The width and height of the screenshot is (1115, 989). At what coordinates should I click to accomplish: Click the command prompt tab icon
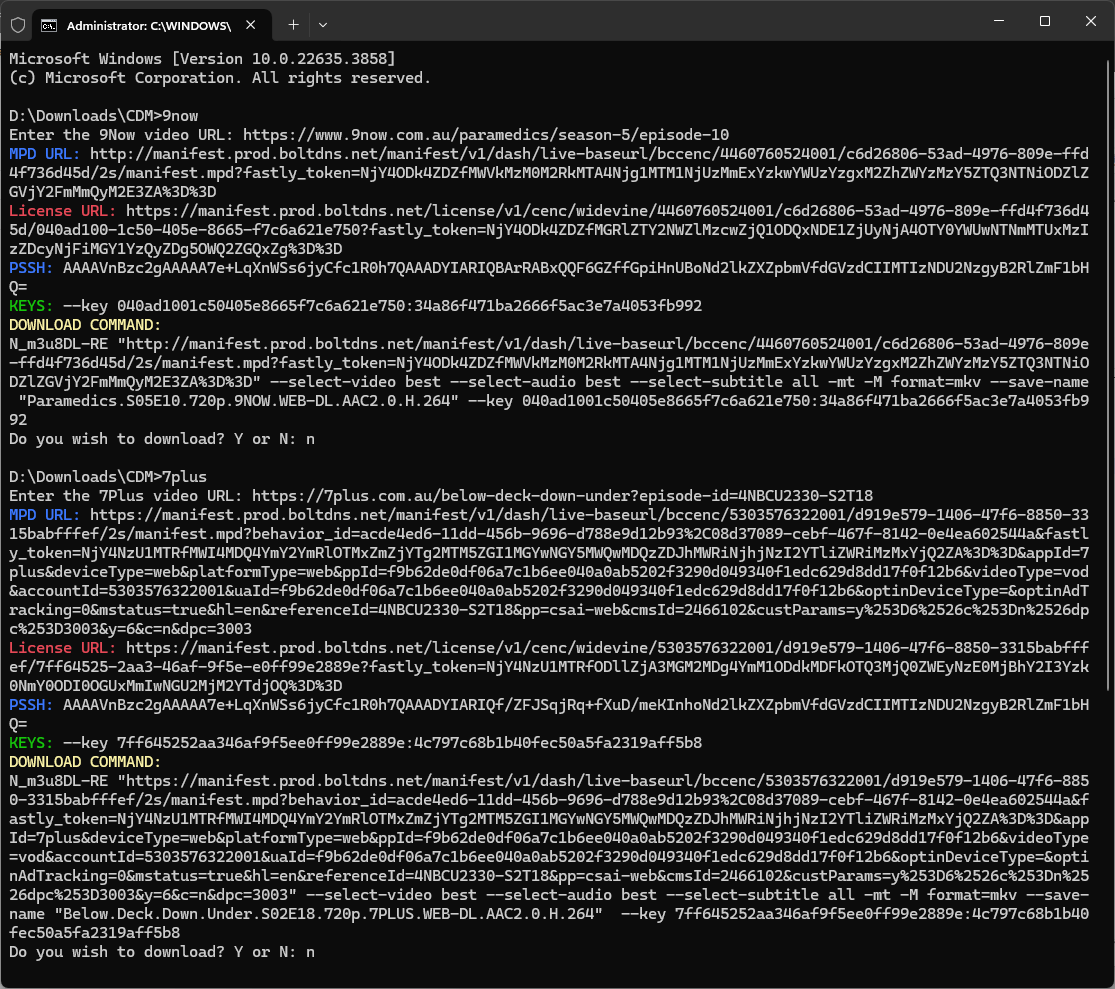[x=49, y=26]
